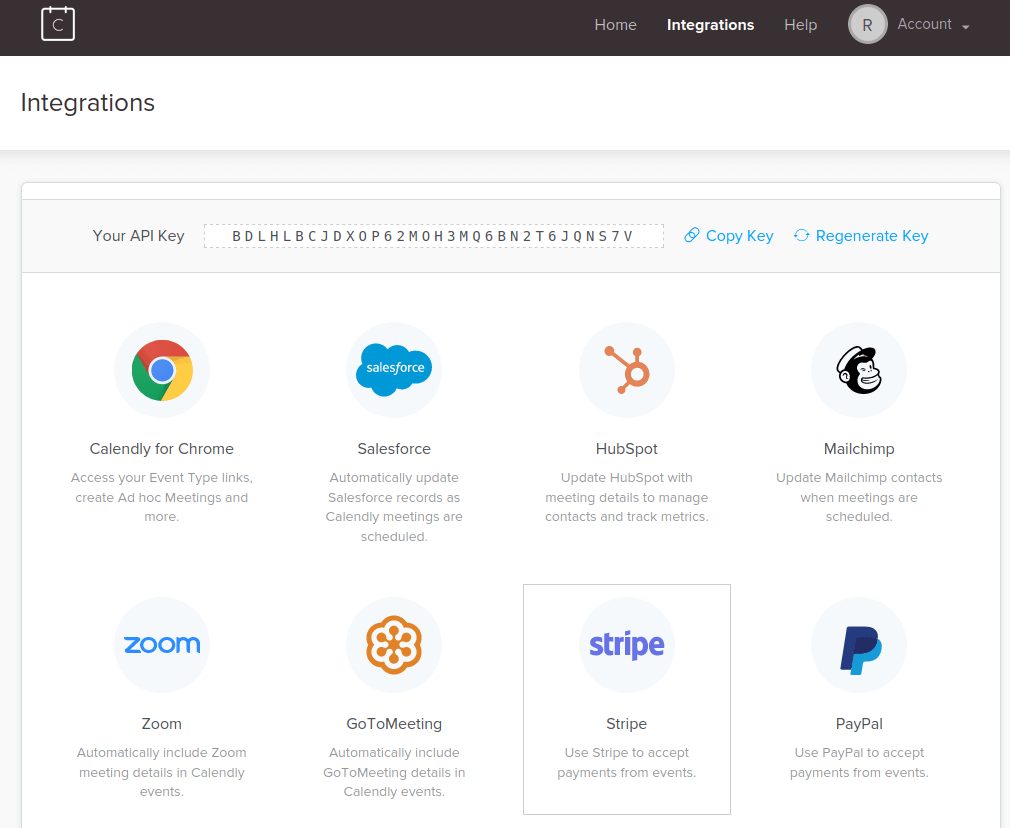Image resolution: width=1010 pixels, height=828 pixels.
Task: Click the Mailchimp monkey logo
Action: coord(859,370)
